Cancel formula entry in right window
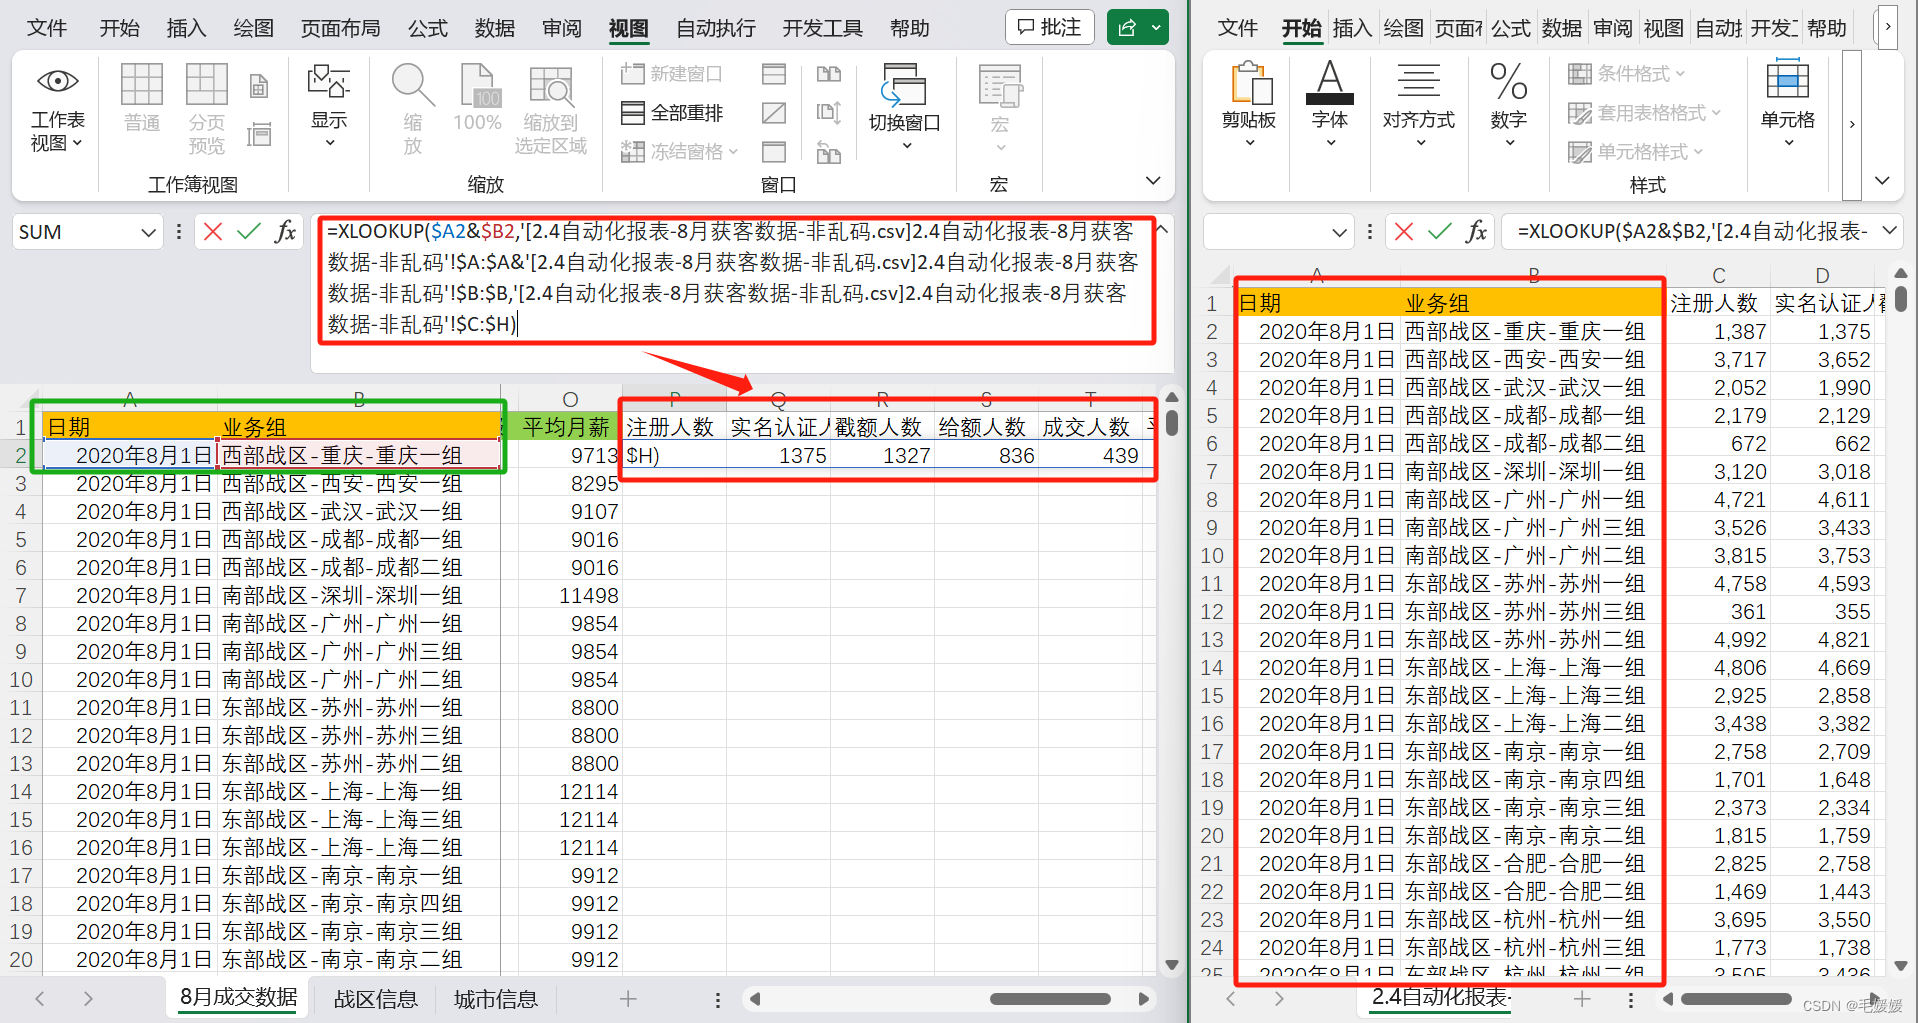 pos(1404,232)
